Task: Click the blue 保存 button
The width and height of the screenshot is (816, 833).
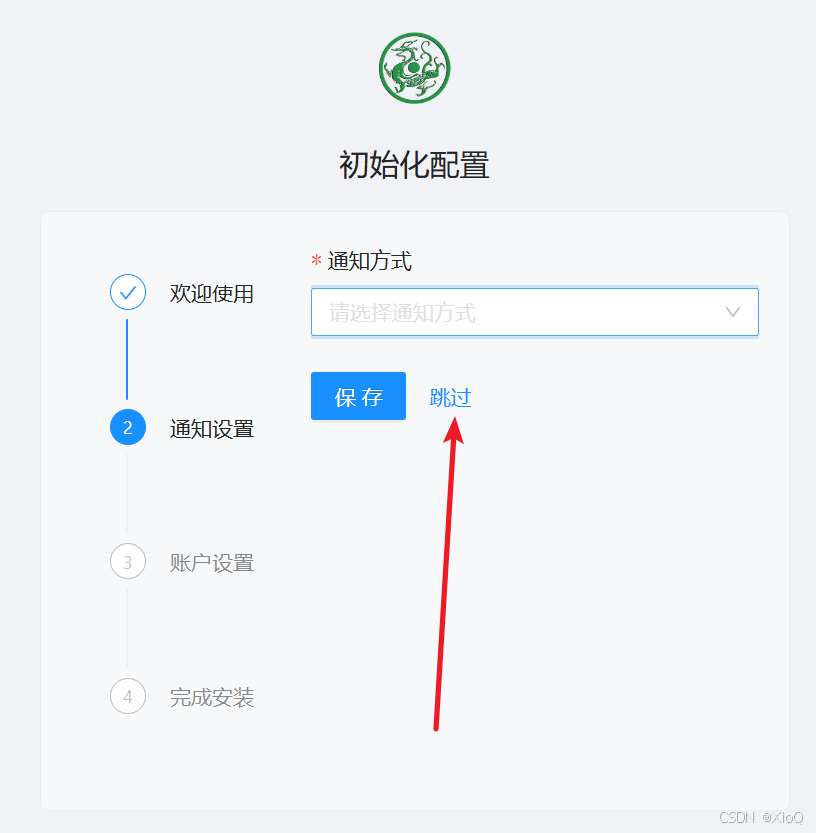Action: 359,396
